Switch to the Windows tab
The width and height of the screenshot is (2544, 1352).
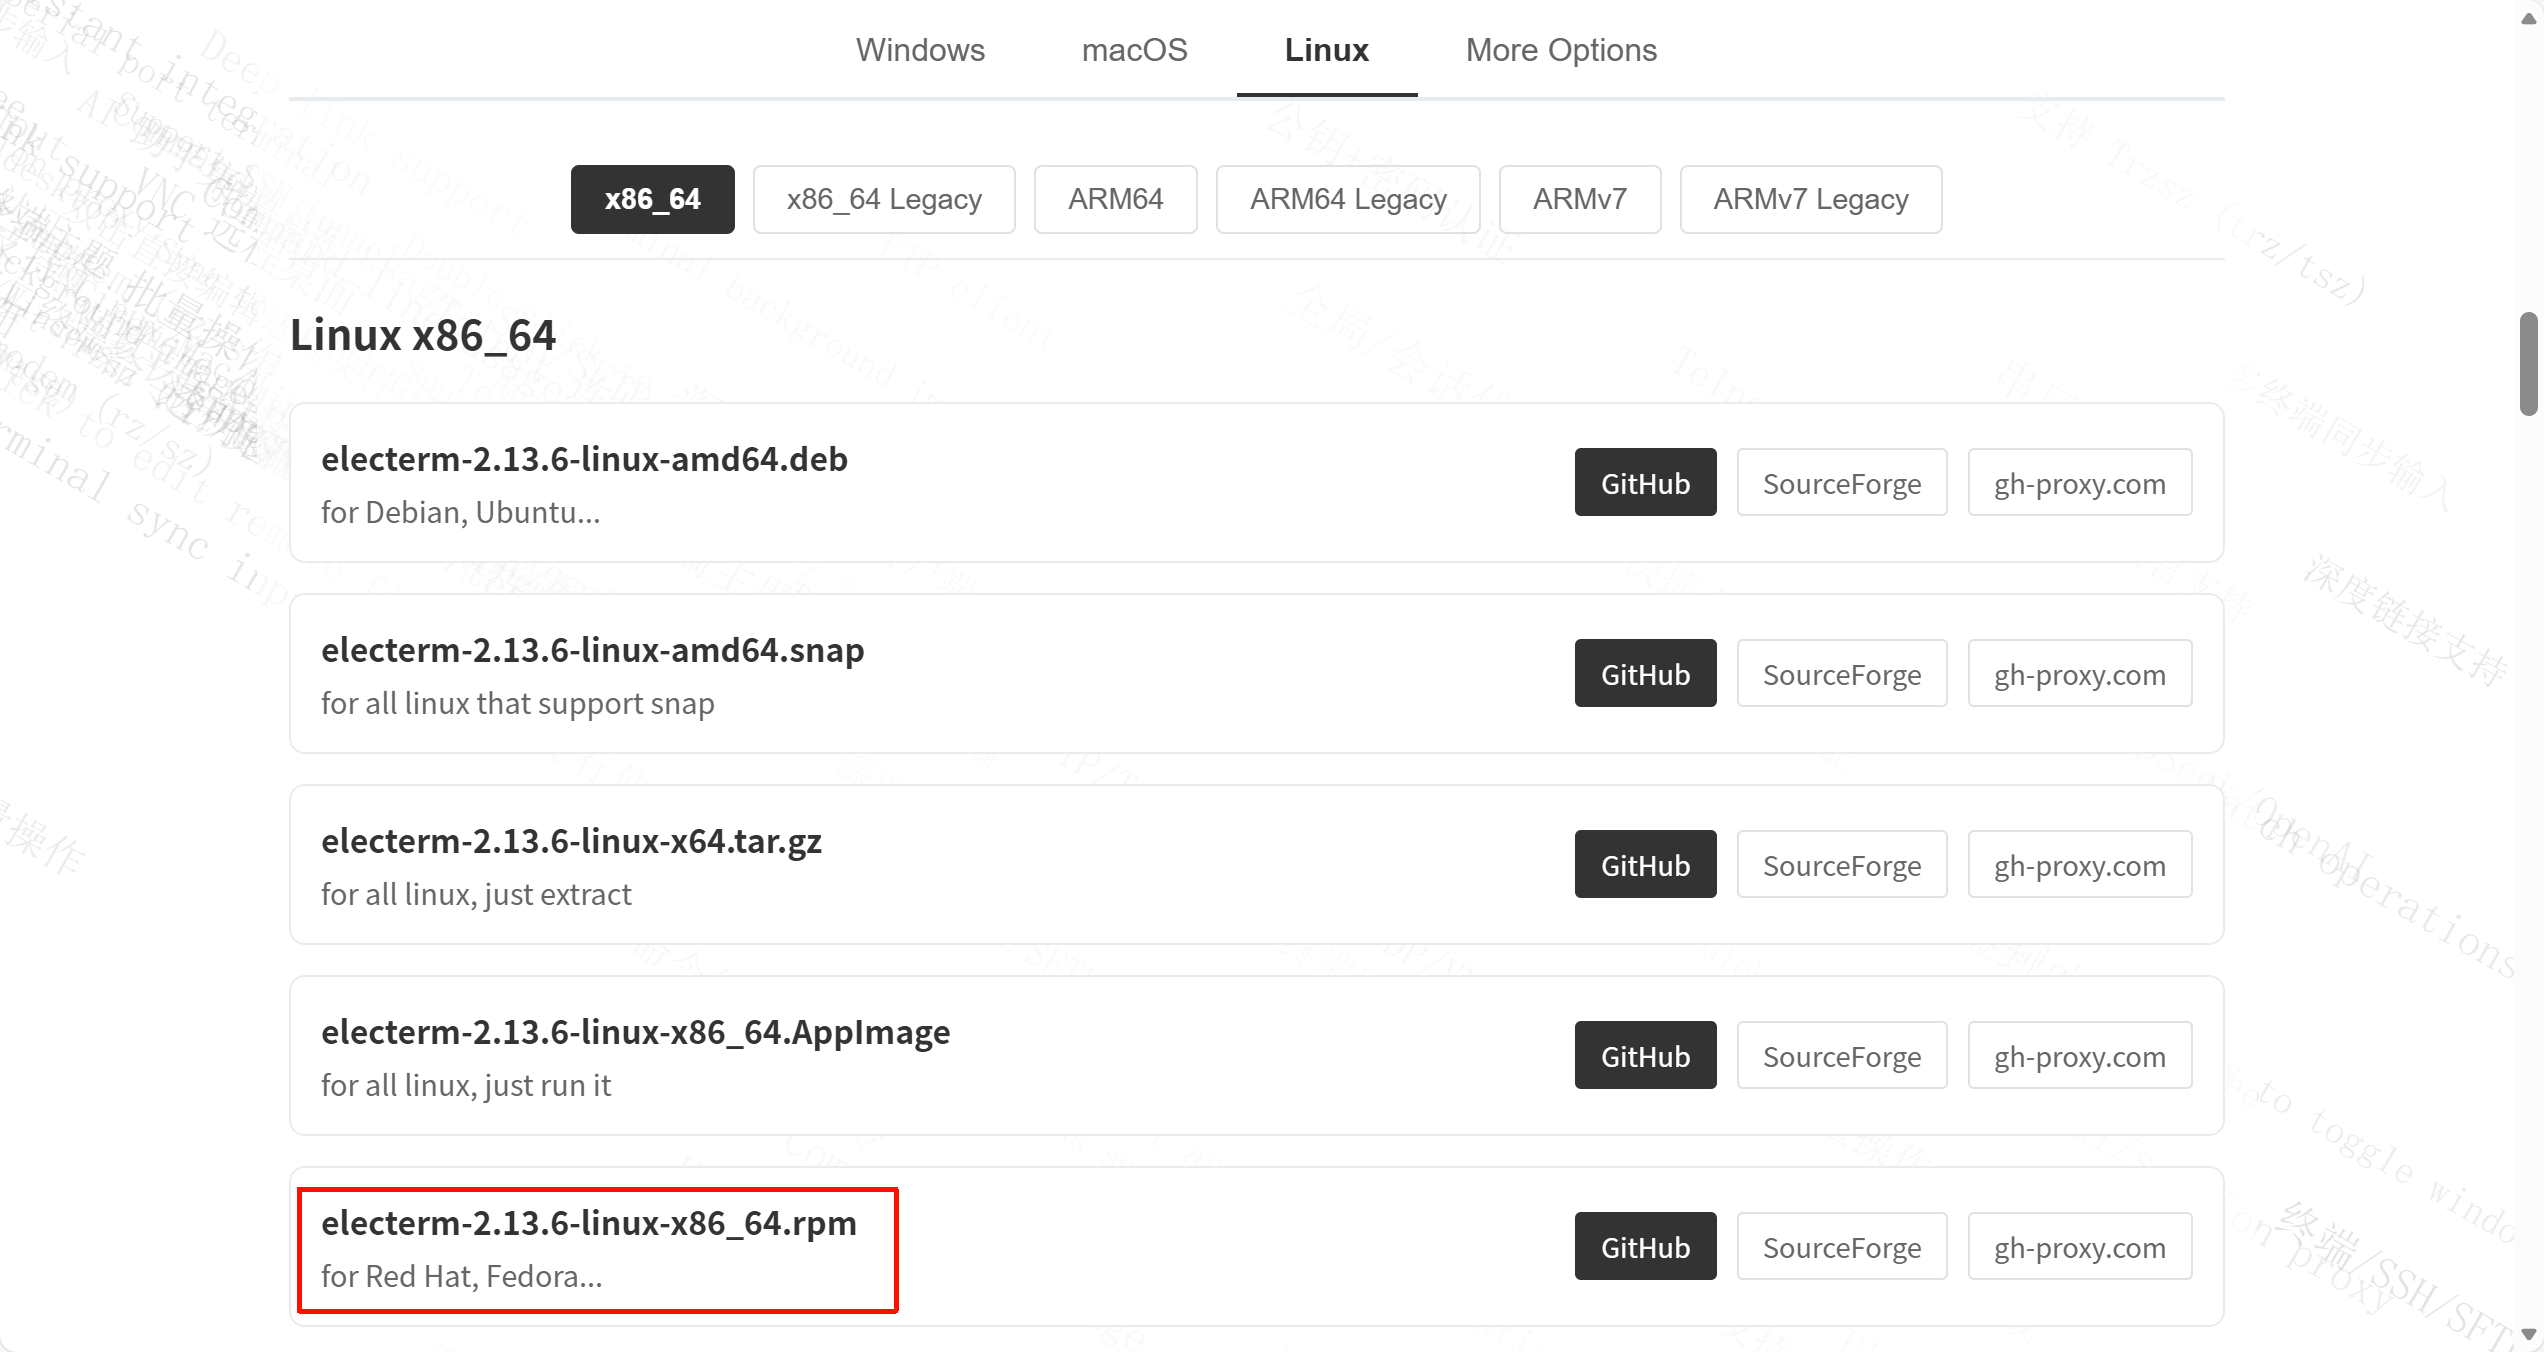click(920, 50)
